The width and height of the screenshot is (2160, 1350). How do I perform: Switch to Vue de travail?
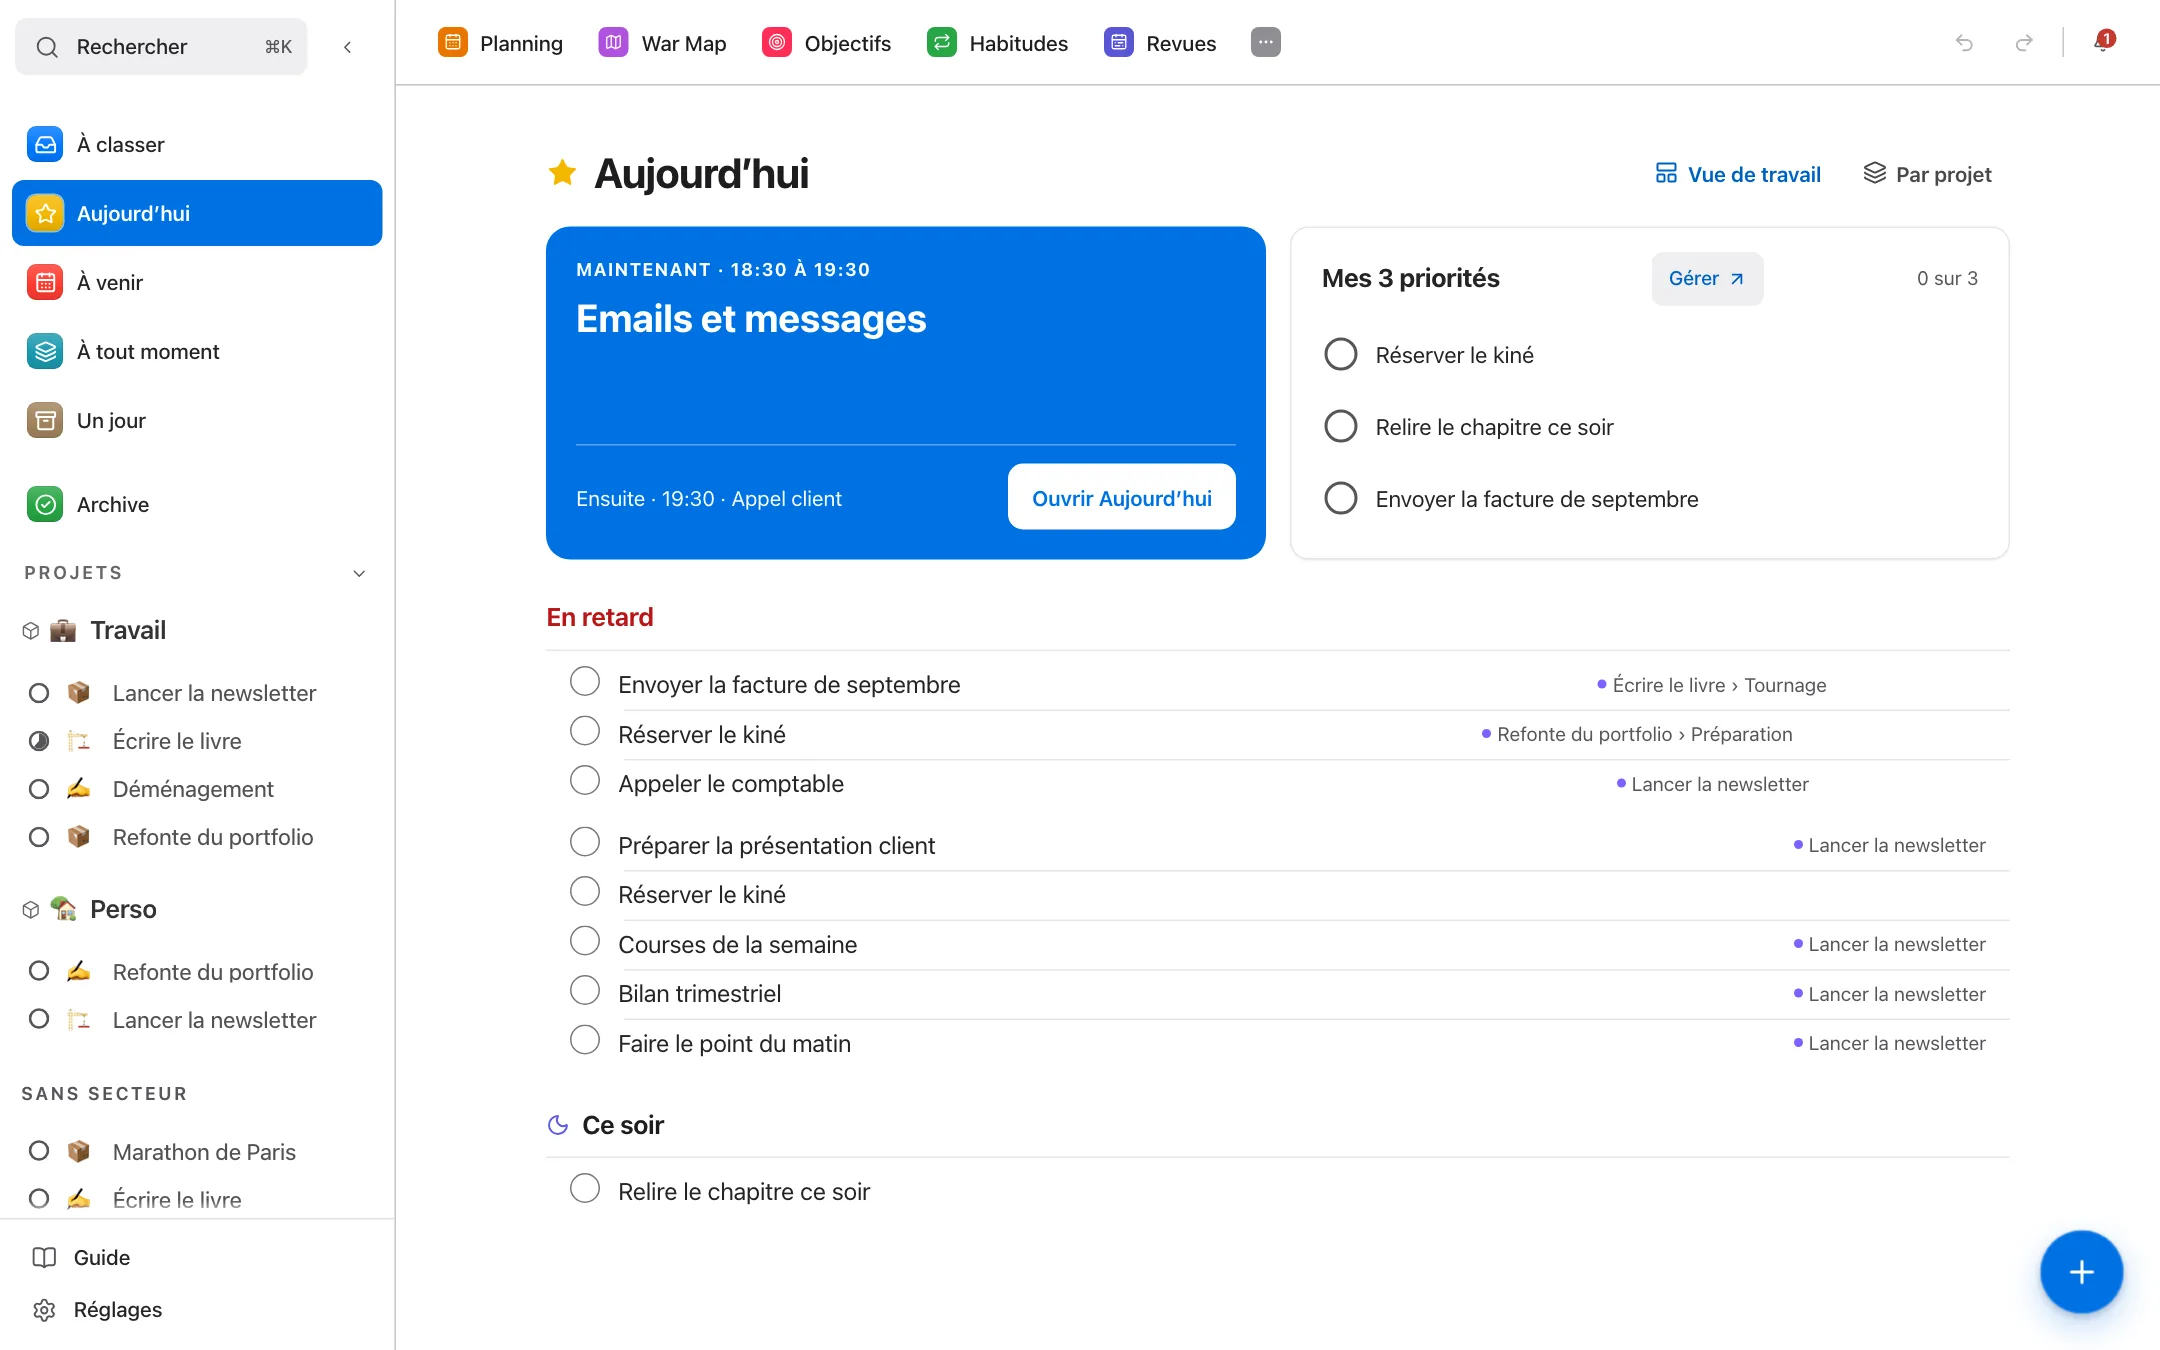[1737, 175]
